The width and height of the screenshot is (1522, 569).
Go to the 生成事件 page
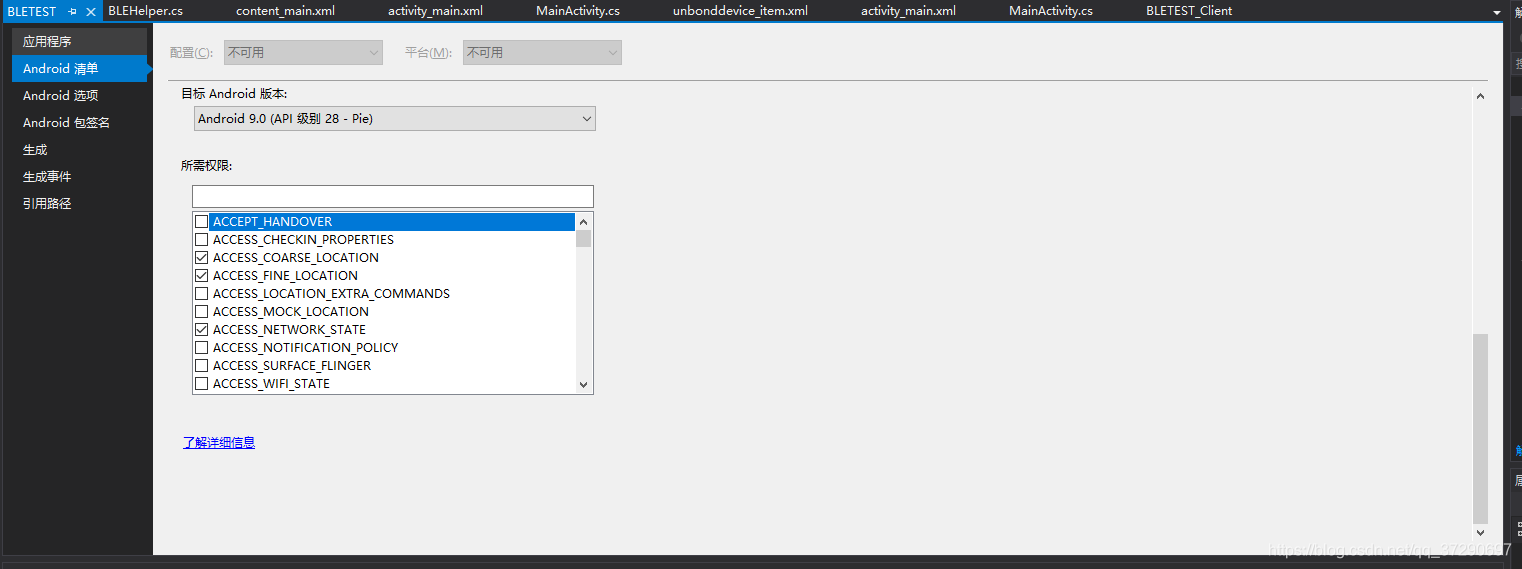pyautogui.click(x=80, y=176)
